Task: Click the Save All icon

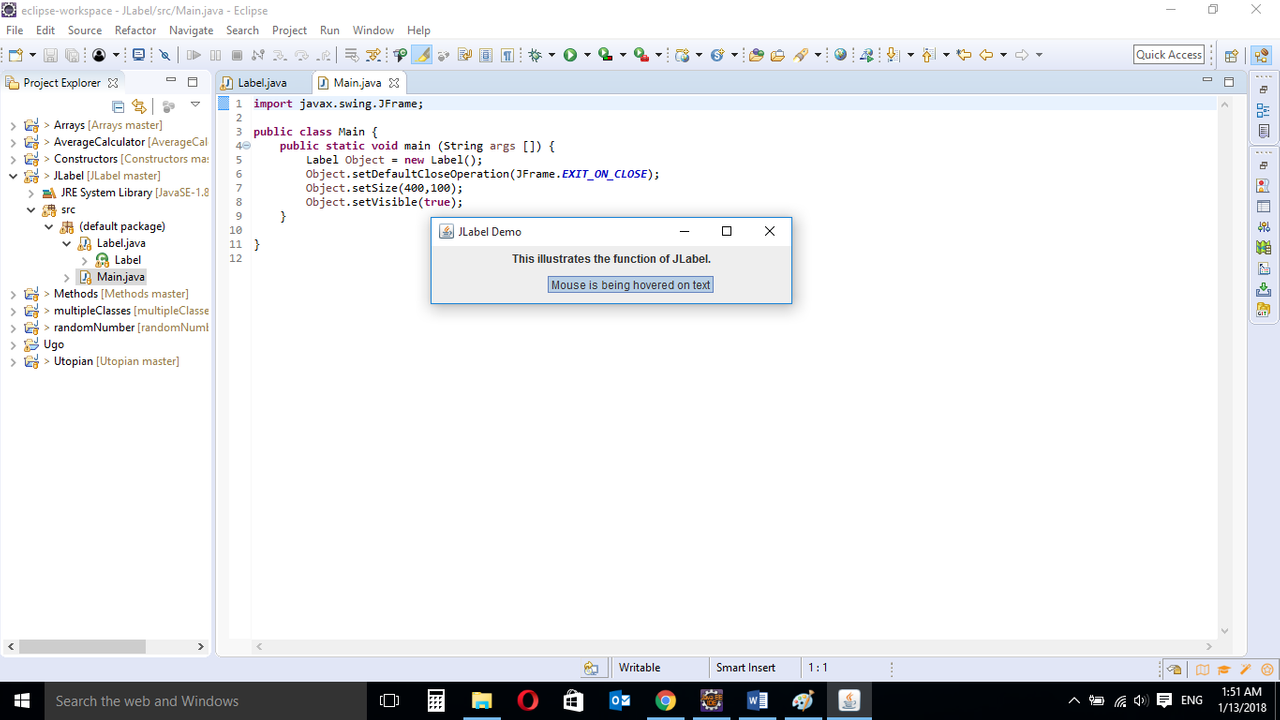Action: (70, 54)
